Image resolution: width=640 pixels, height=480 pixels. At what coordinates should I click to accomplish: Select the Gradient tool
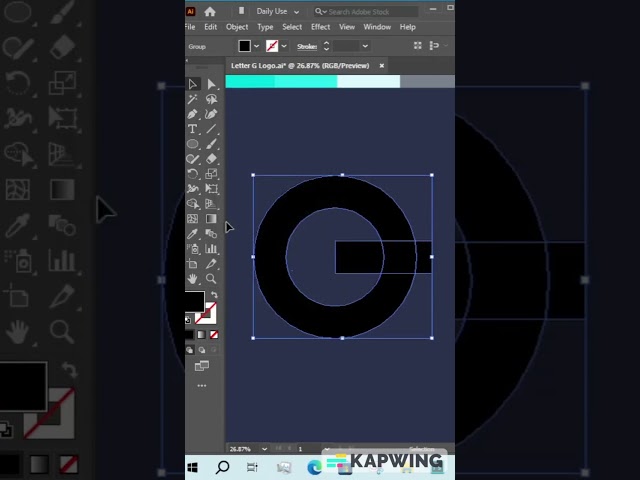click(211, 219)
